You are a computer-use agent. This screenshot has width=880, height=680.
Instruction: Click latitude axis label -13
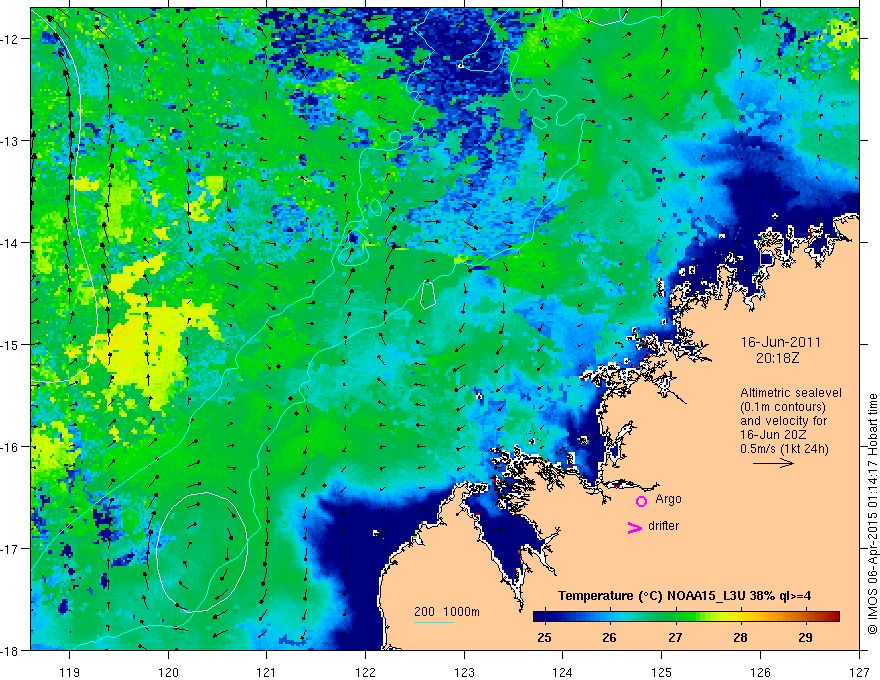[x=10, y=141]
